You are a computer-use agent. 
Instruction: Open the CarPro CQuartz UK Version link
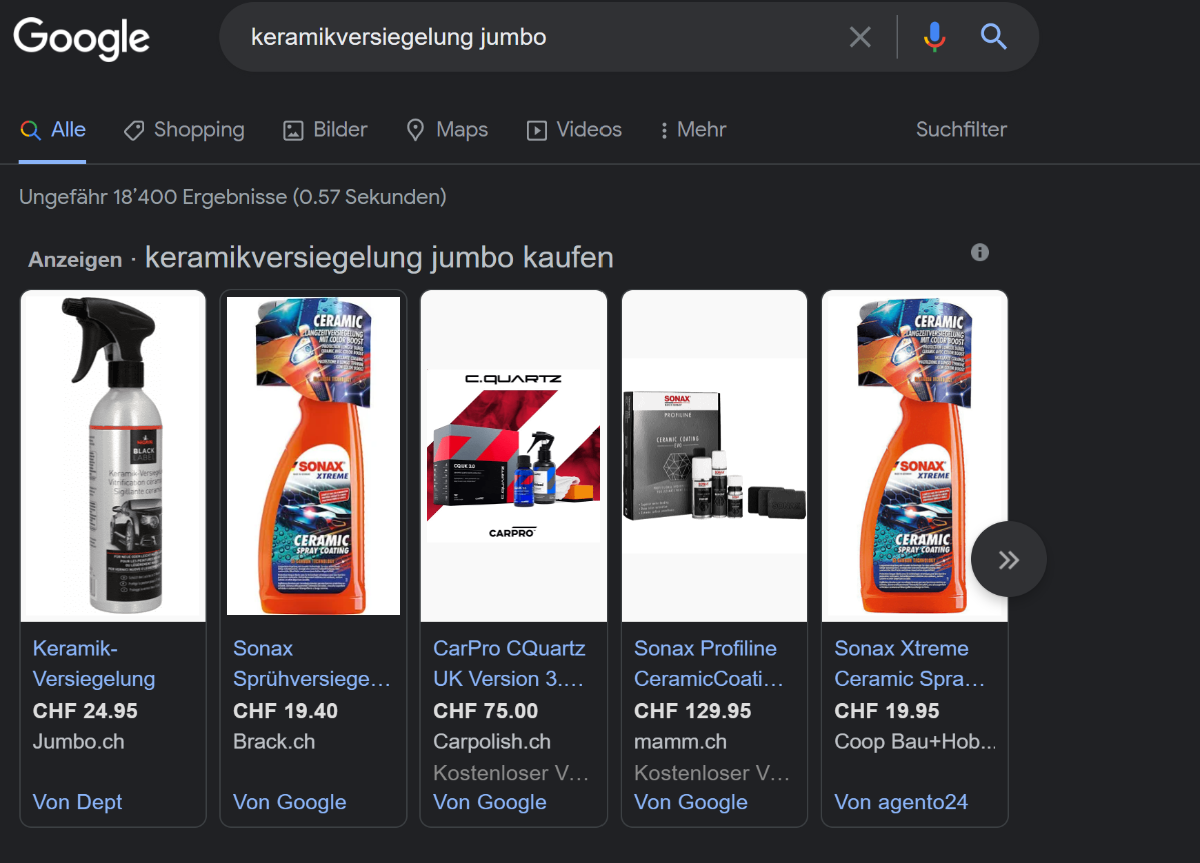tap(509, 663)
